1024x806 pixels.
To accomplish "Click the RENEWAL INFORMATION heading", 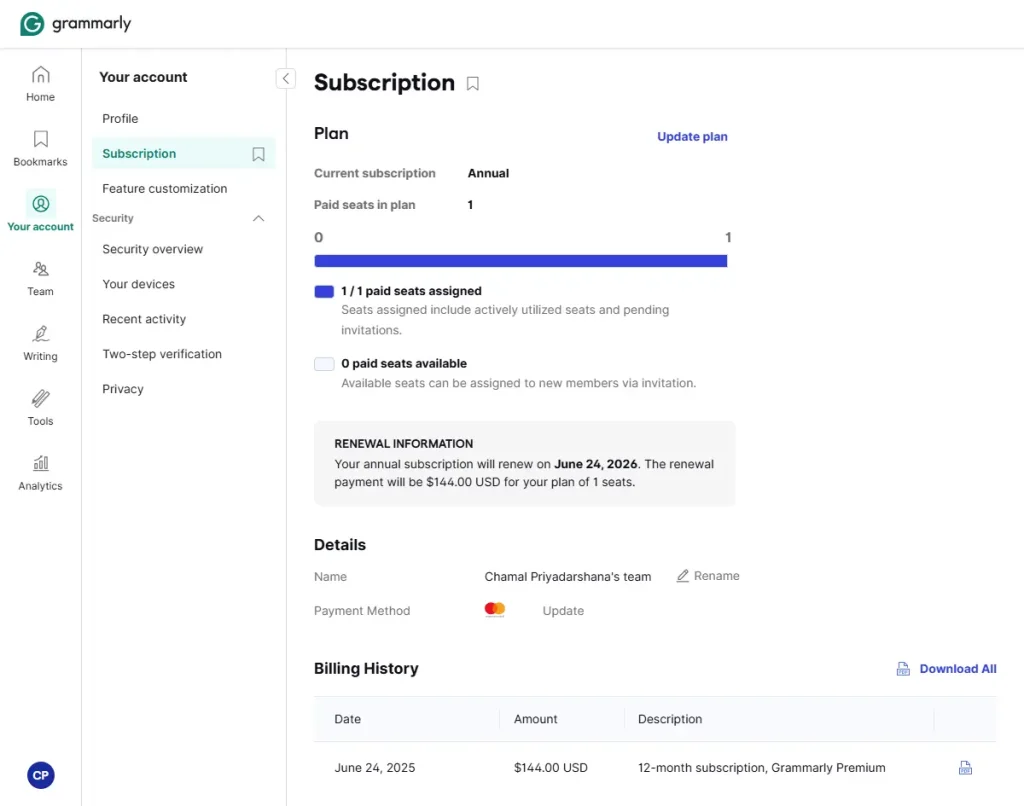I will click(x=404, y=444).
